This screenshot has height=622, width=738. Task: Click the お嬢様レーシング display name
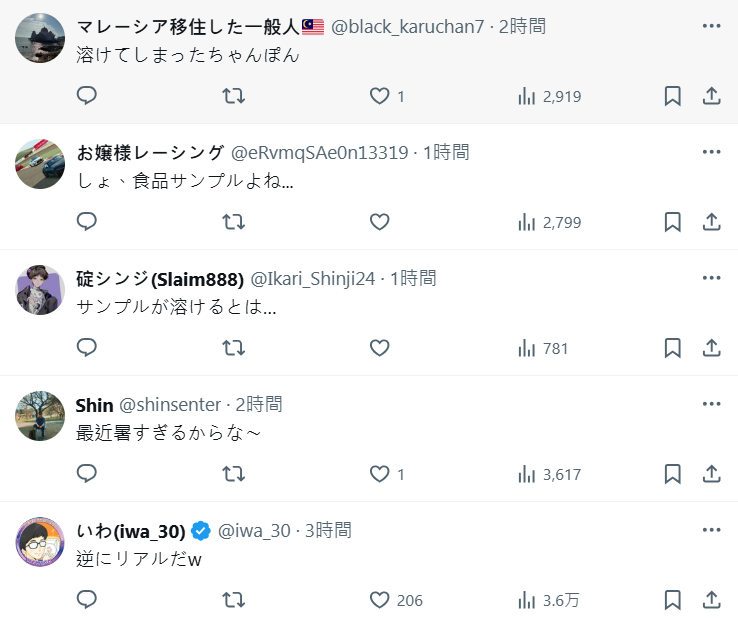(x=150, y=153)
